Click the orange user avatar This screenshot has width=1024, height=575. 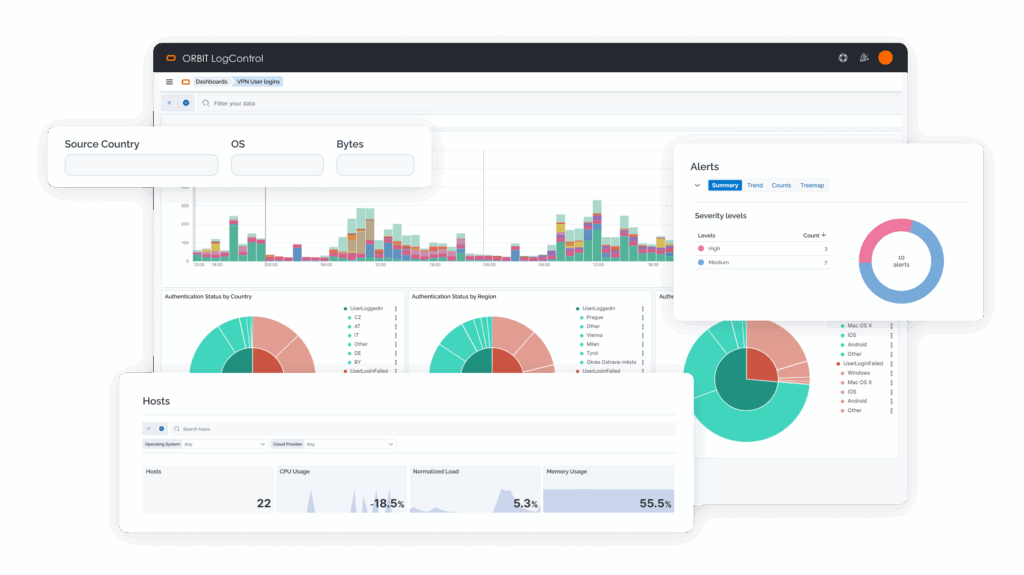885,58
